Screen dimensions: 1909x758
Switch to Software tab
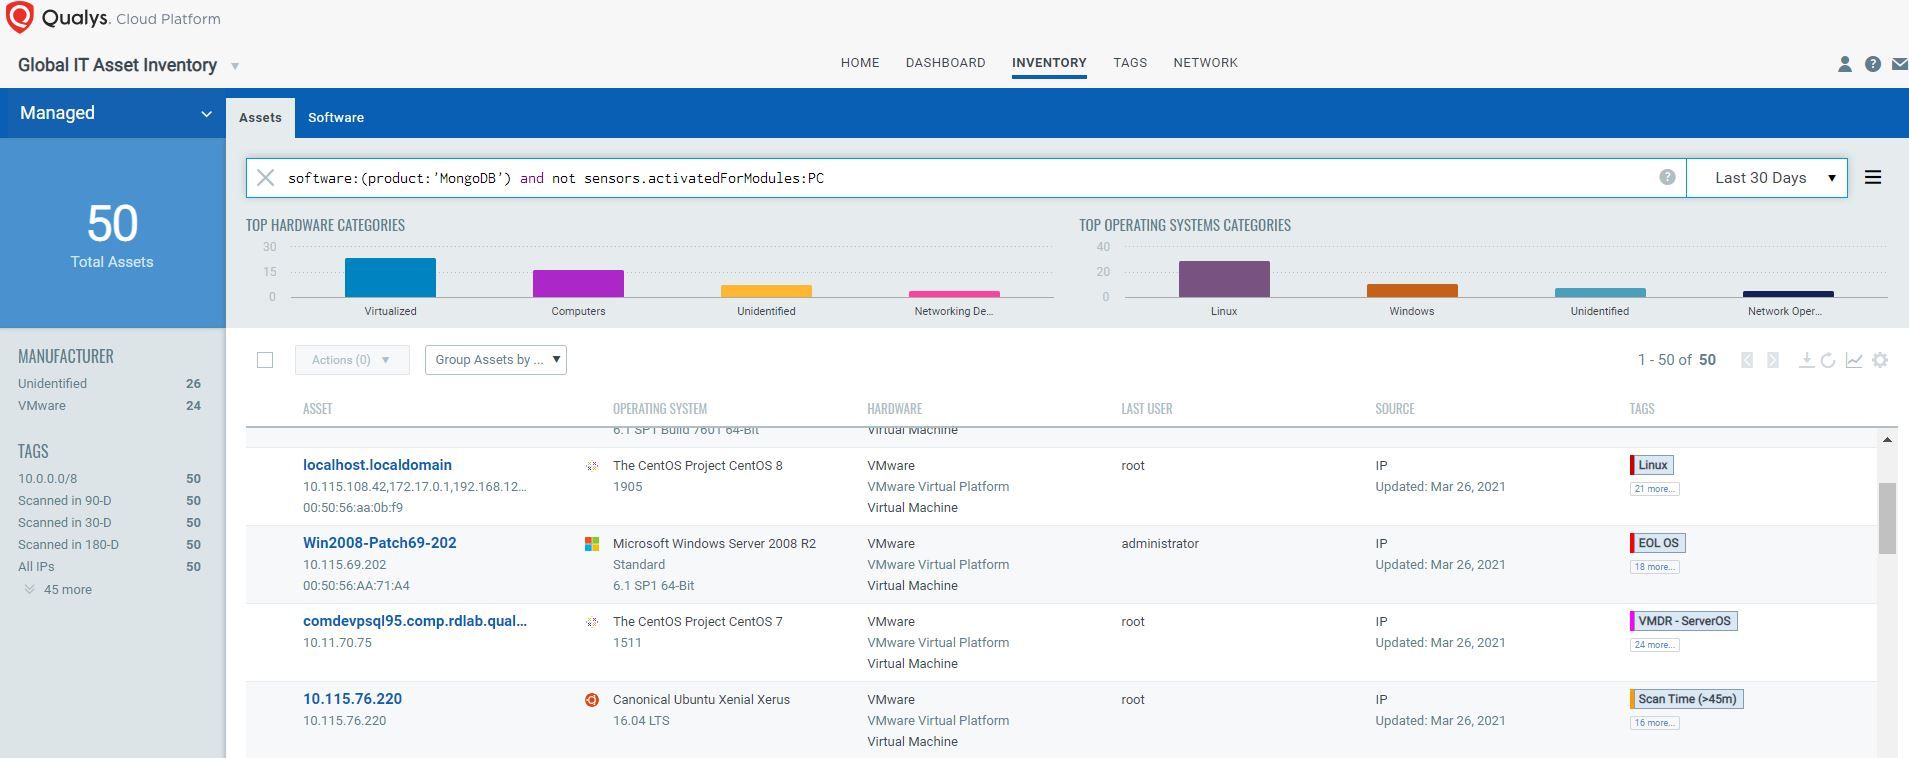point(336,118)
